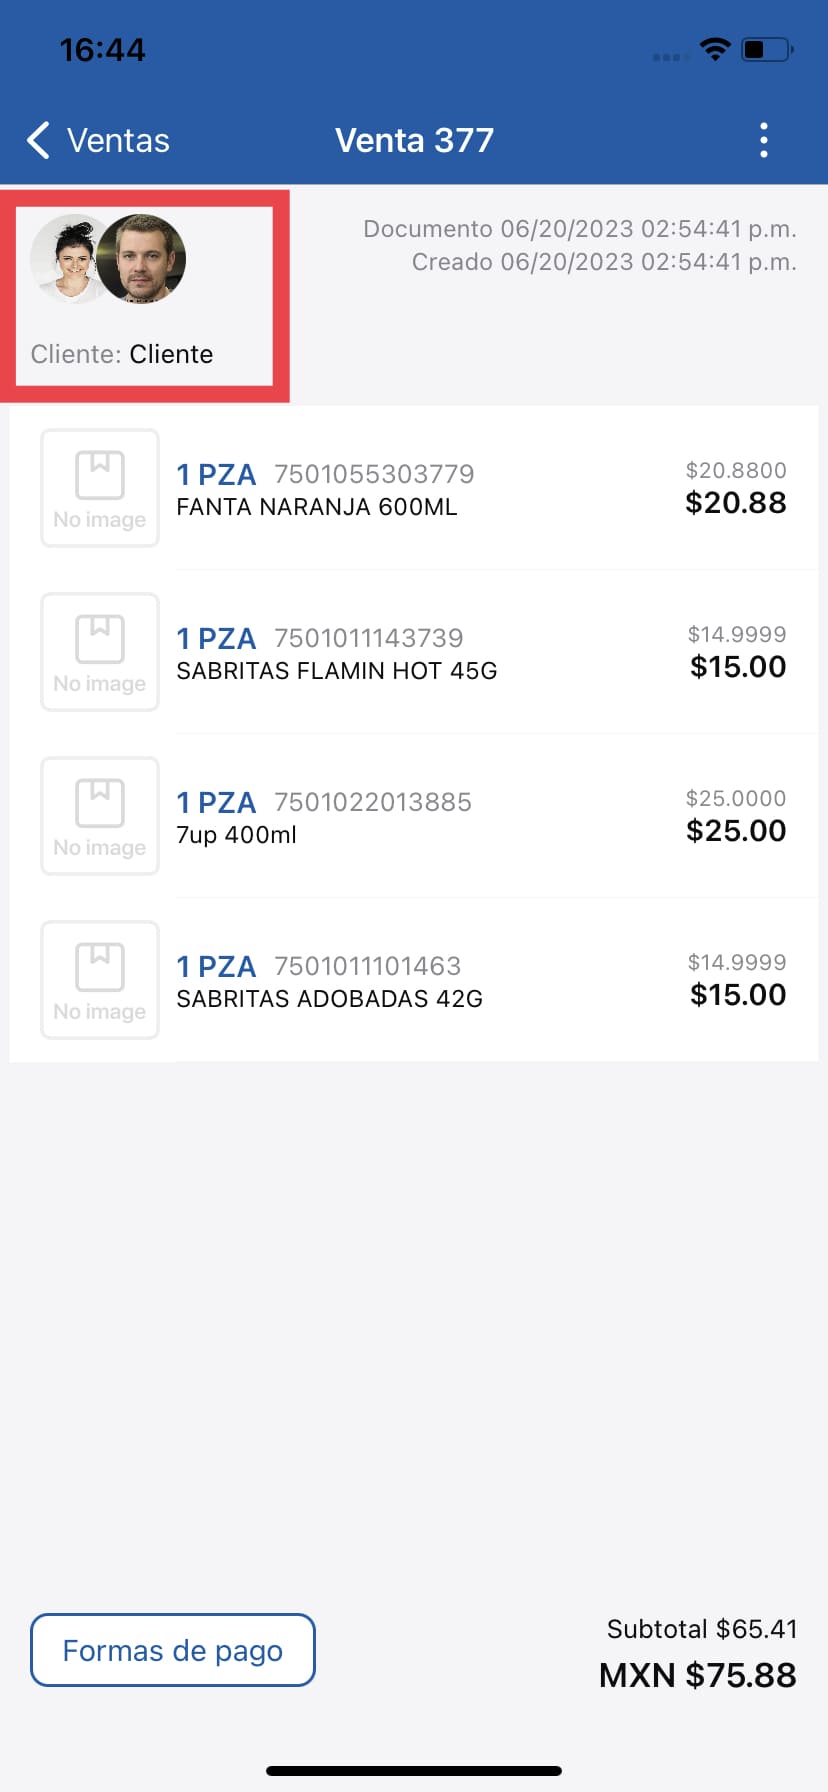Open the Formas de pago button
Screen dimensions: 828x1792
pyautogui.click(x=173, y=1650)
